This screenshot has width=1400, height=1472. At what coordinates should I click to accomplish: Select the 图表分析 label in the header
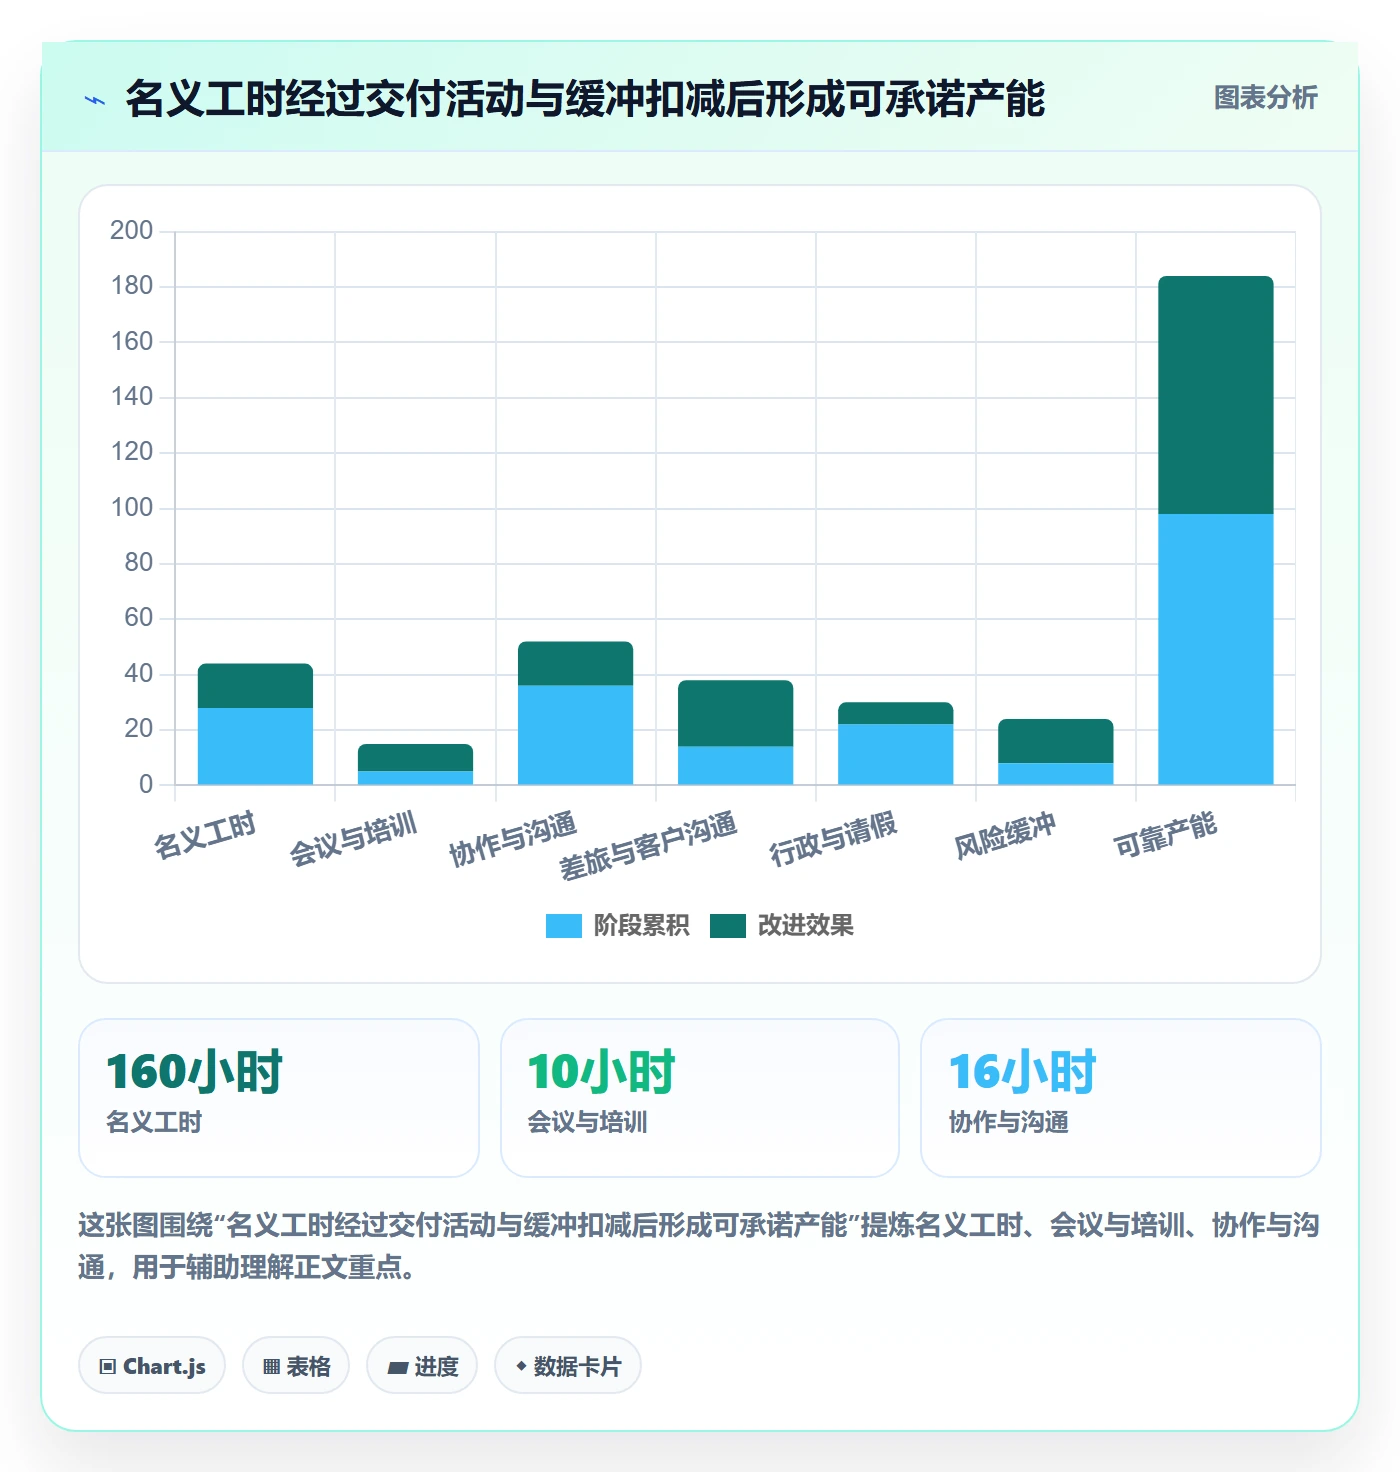coord(1266,98)
